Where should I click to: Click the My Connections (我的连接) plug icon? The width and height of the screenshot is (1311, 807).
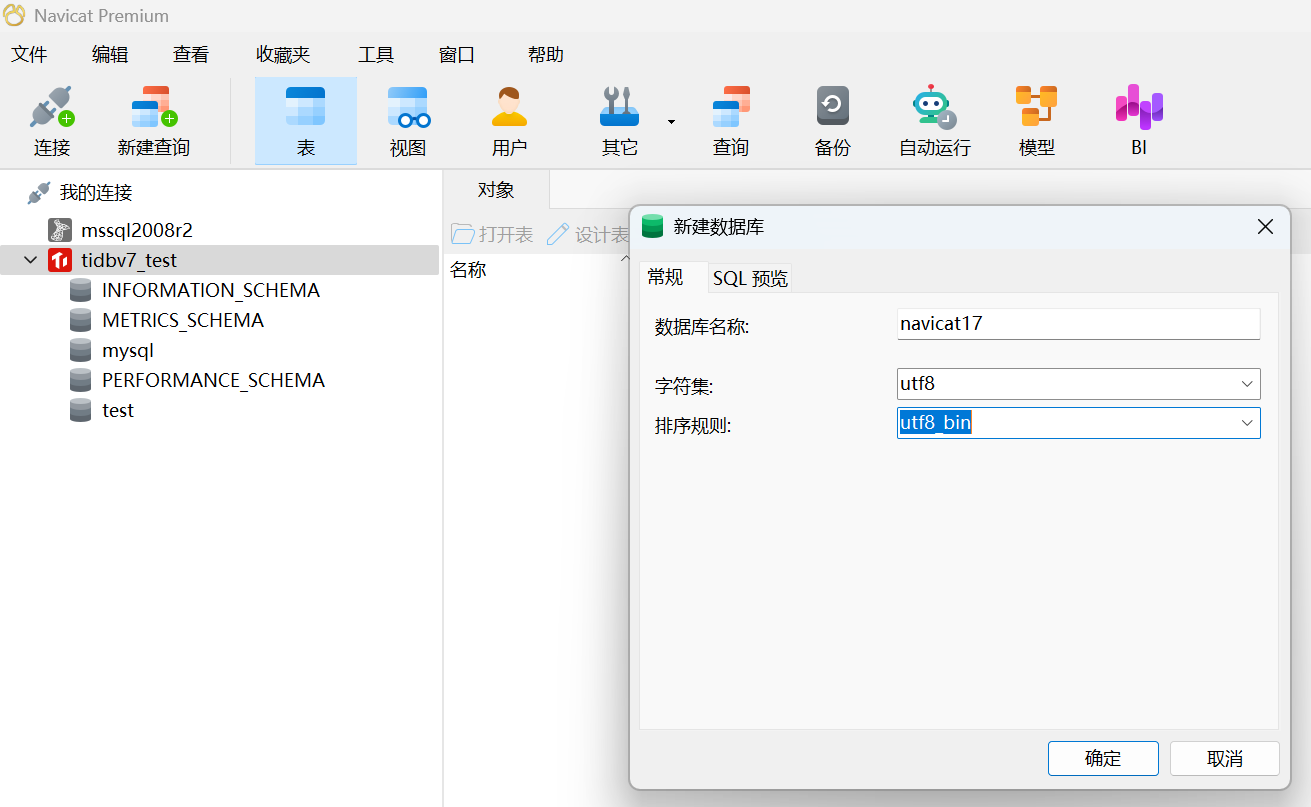coord(39,193)
